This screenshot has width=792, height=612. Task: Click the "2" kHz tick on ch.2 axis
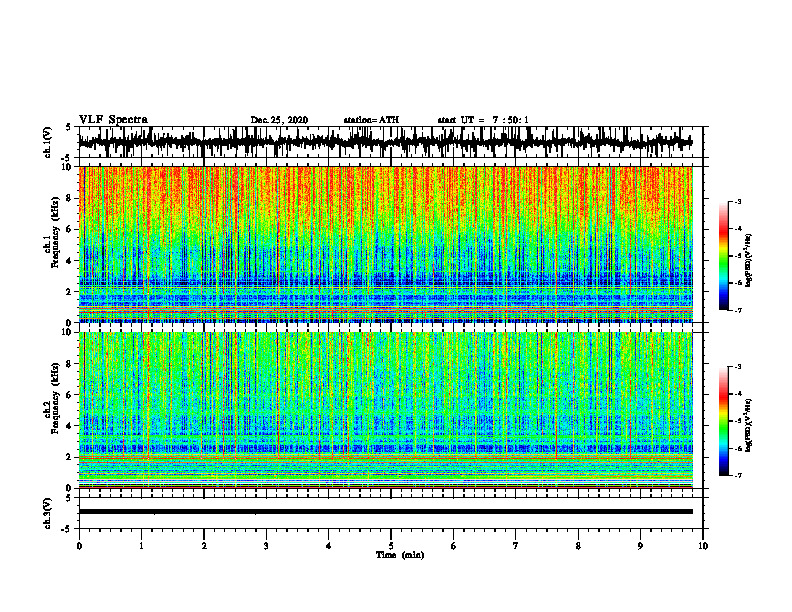(x=69, y=457)
